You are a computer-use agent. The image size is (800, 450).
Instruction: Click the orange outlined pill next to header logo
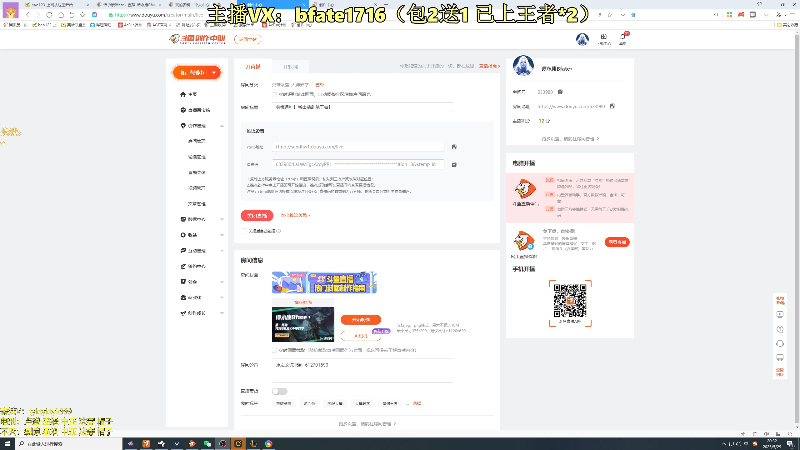point(247,39)
